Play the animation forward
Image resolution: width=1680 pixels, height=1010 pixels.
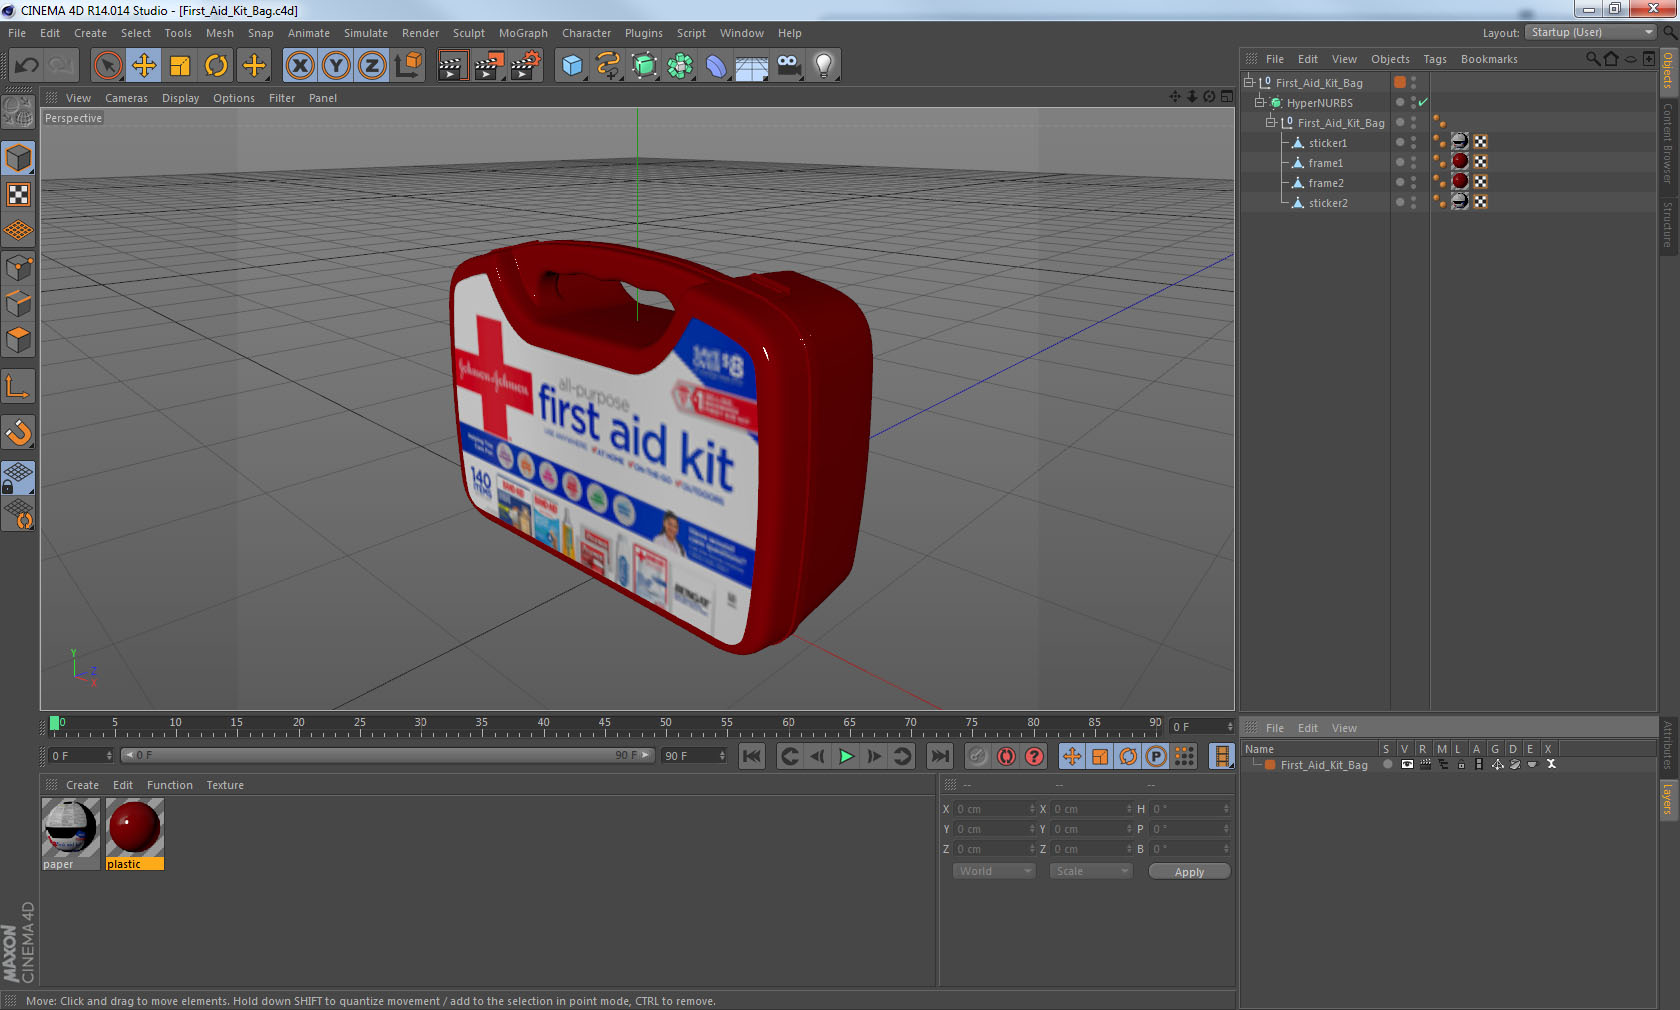click(x=846, y=756)
